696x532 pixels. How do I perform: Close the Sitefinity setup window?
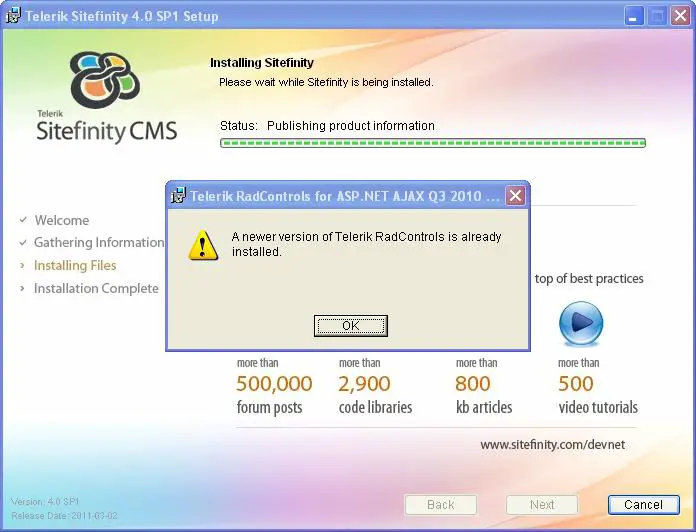coord(680,16)
